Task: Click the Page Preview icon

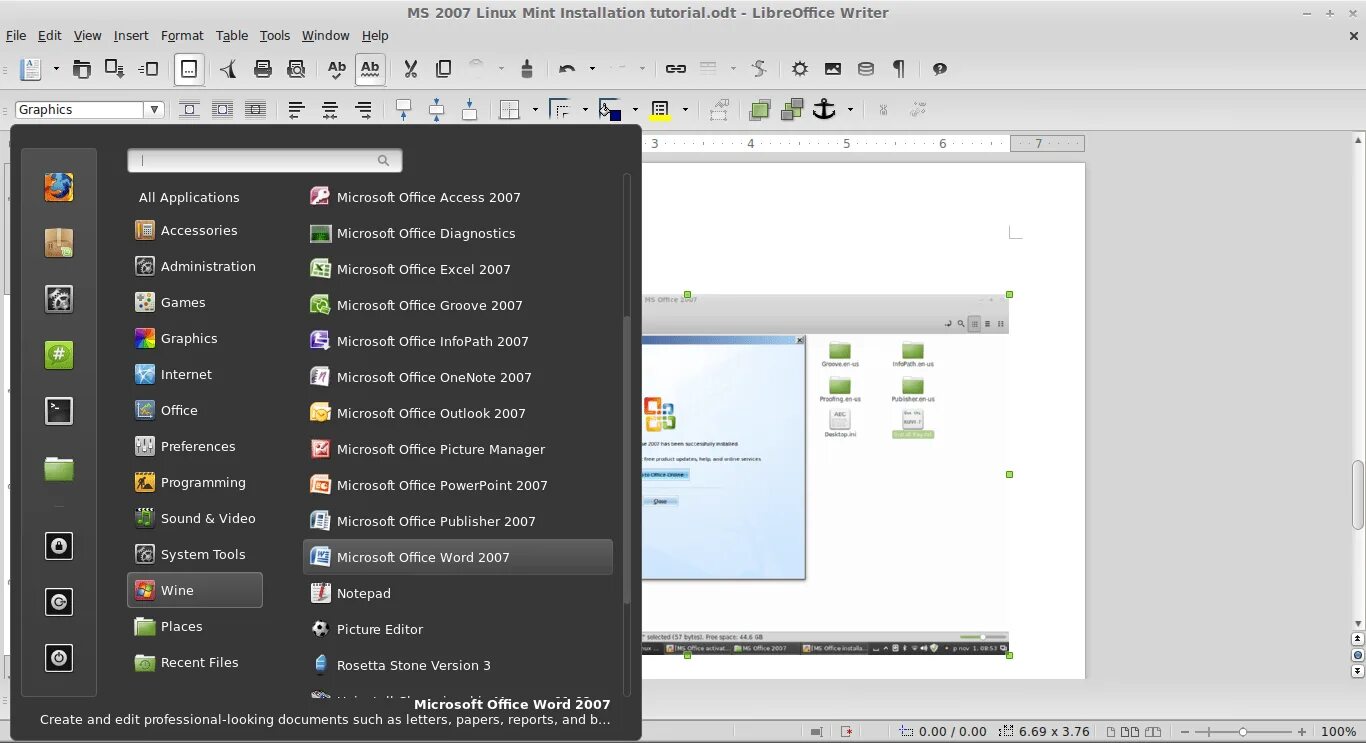Action: pyautogui.click(x=296, y=69)
